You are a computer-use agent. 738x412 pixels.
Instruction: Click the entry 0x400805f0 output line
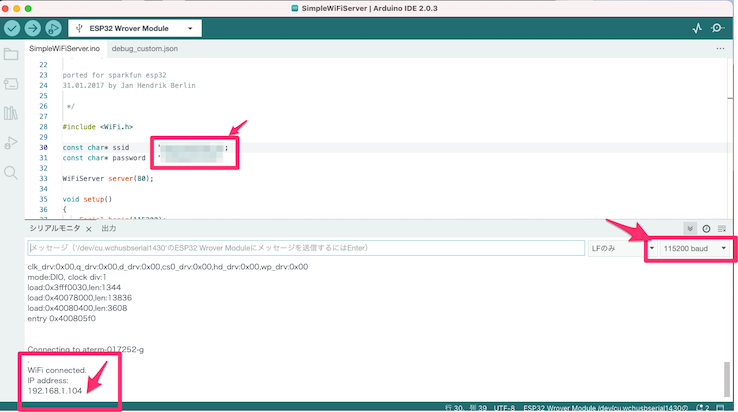click(x=62, y=318)
